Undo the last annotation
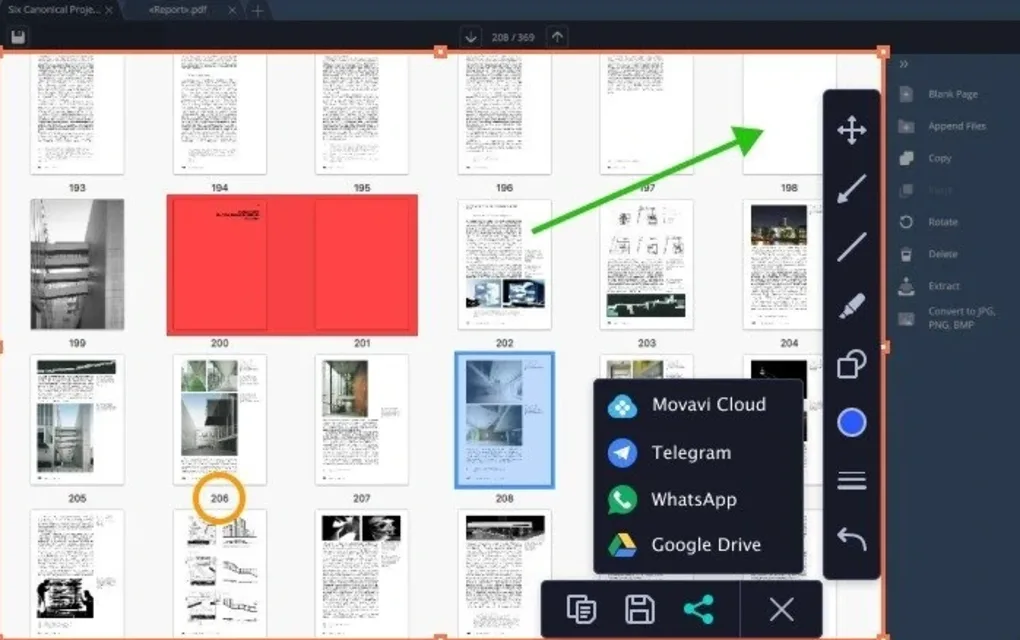Viewport: 1020px width, 640px height. coord(851,538)
